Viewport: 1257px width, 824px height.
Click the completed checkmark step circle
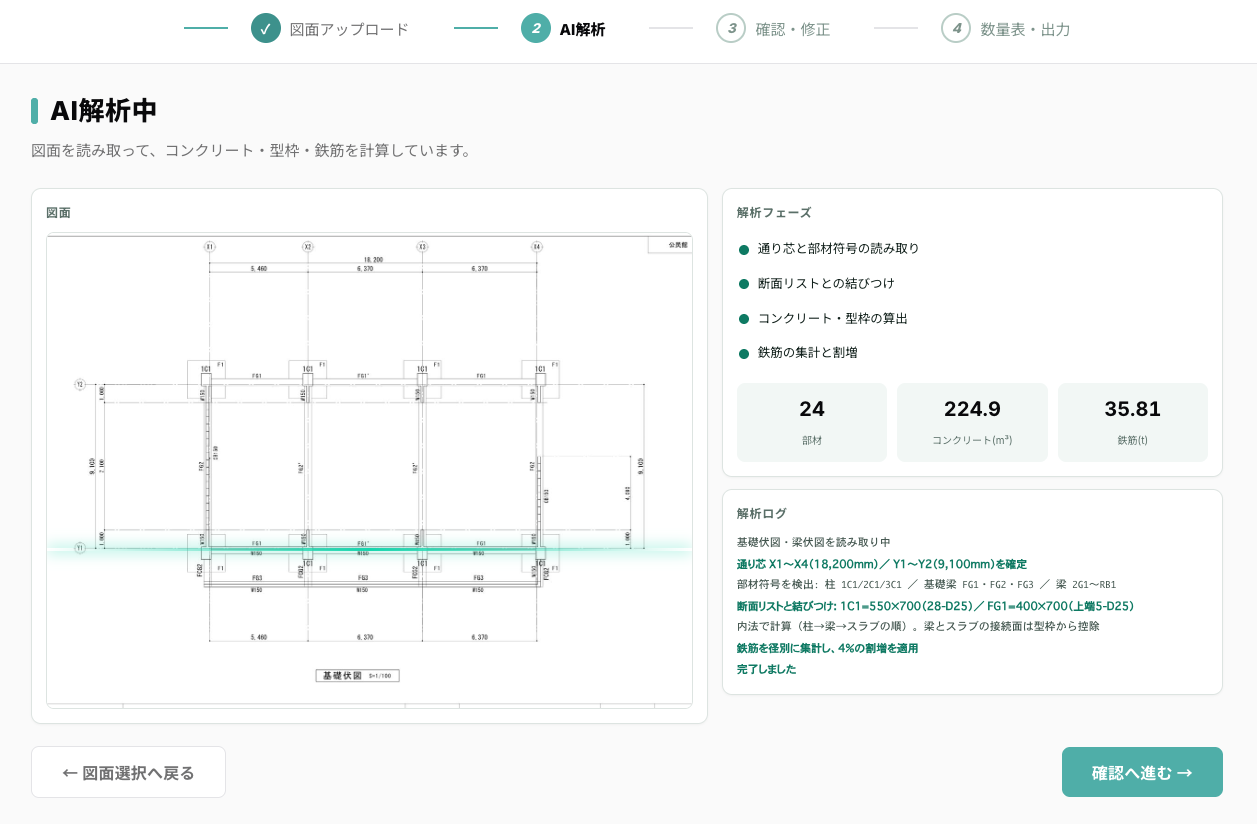click(x=266, y=28)
